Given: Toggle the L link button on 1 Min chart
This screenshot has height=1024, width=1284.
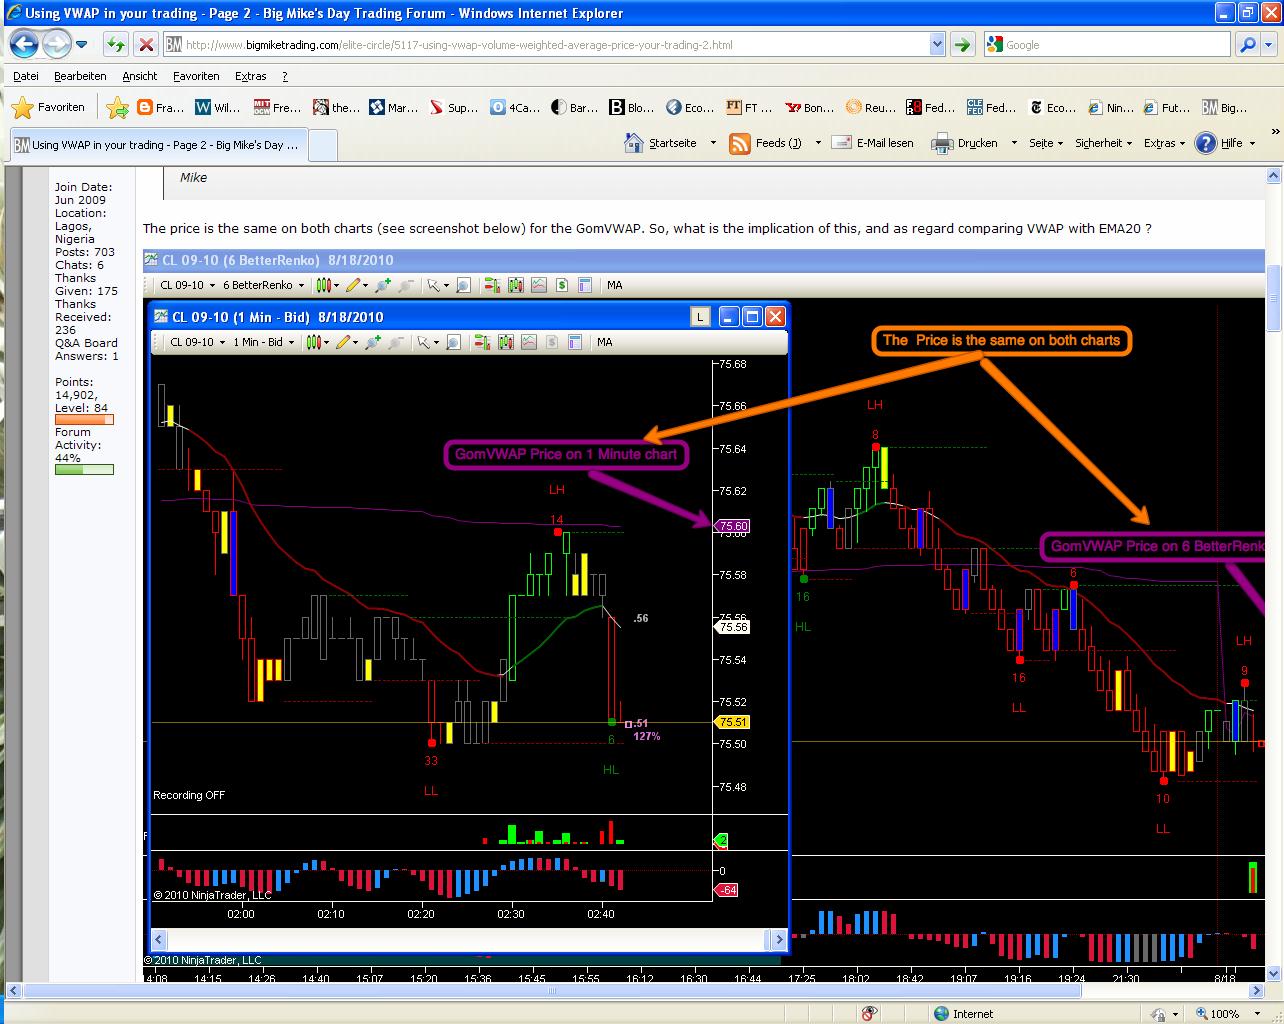Looking at the screenshot, I should (x=700, y=317).
